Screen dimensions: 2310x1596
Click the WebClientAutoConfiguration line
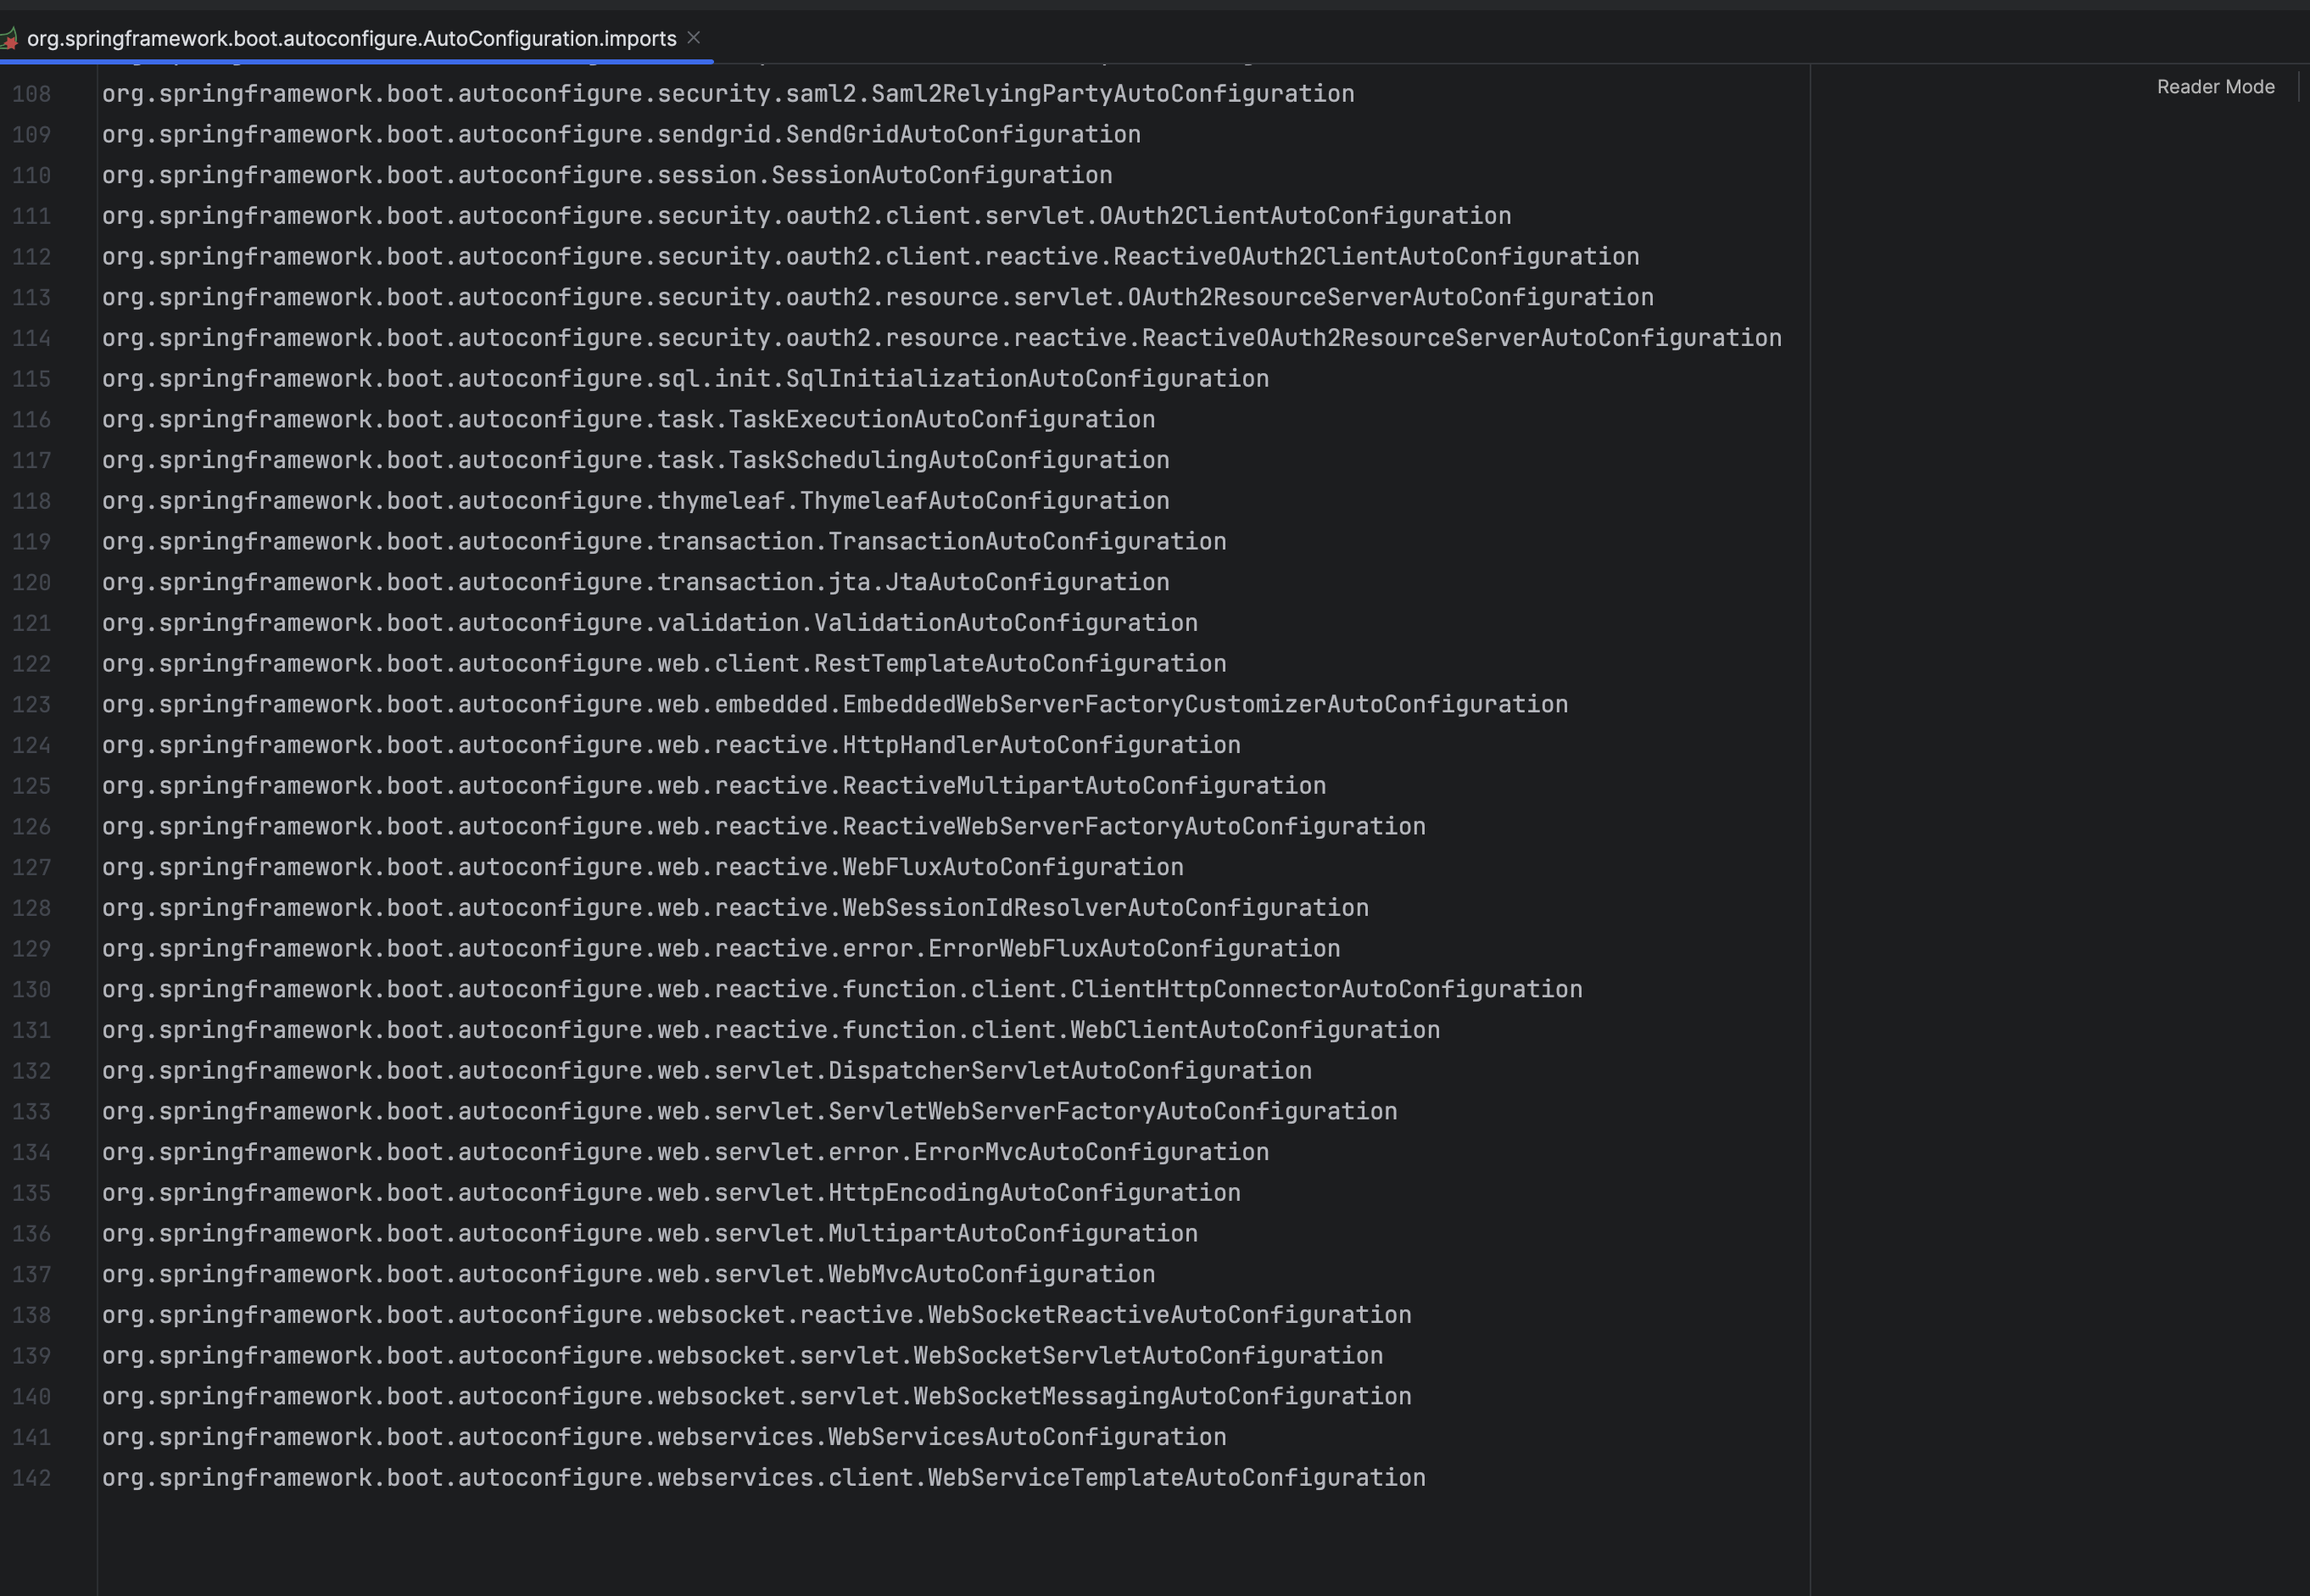pos(771,1031)
